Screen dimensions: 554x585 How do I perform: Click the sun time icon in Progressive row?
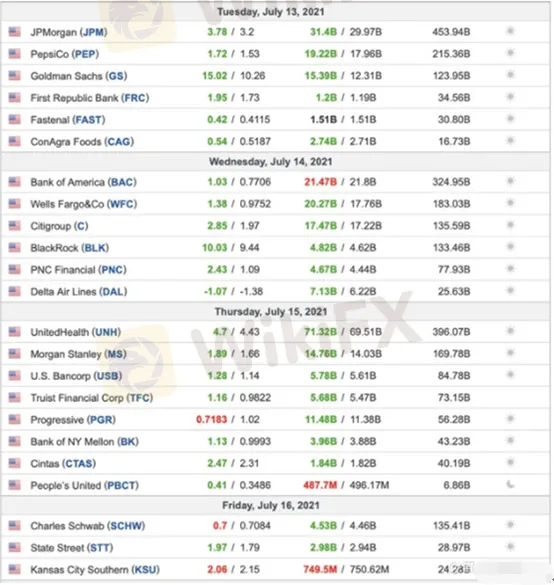[x=510, y=419]
